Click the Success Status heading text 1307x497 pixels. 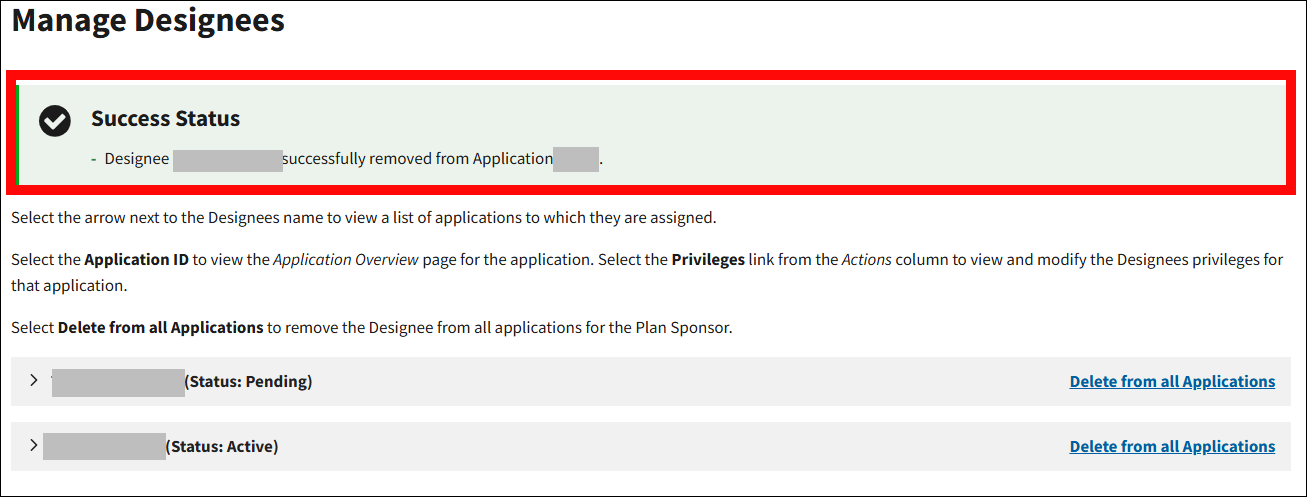click(x=166, y=119)
